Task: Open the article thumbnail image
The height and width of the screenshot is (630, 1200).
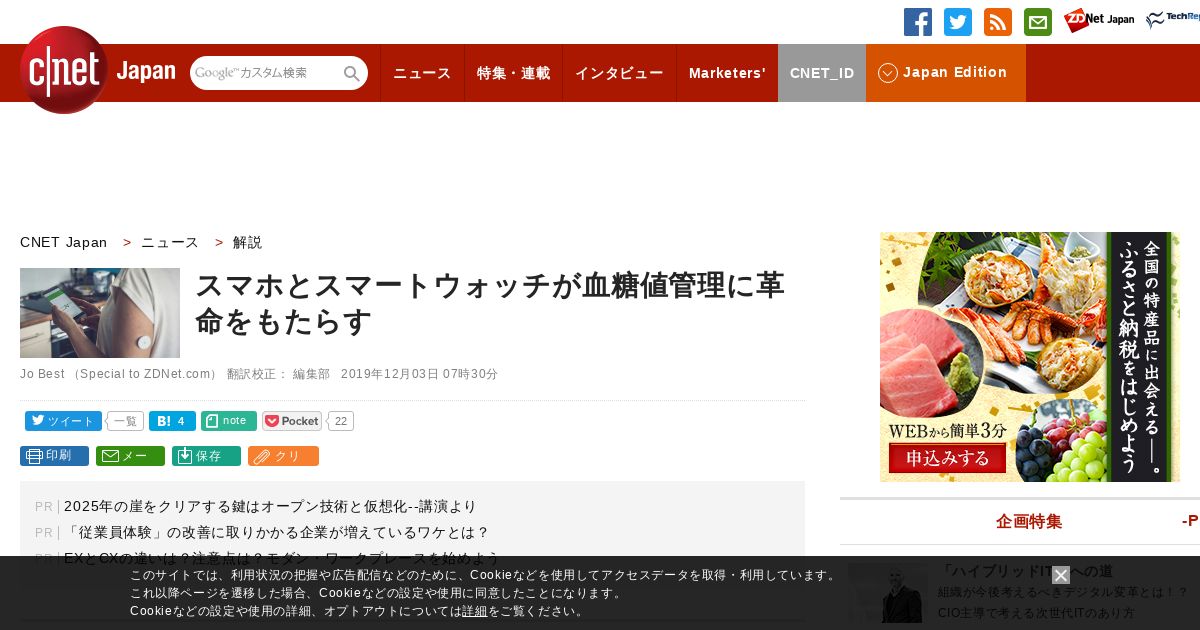Action: pyautogui.click(x=100, y=313)
